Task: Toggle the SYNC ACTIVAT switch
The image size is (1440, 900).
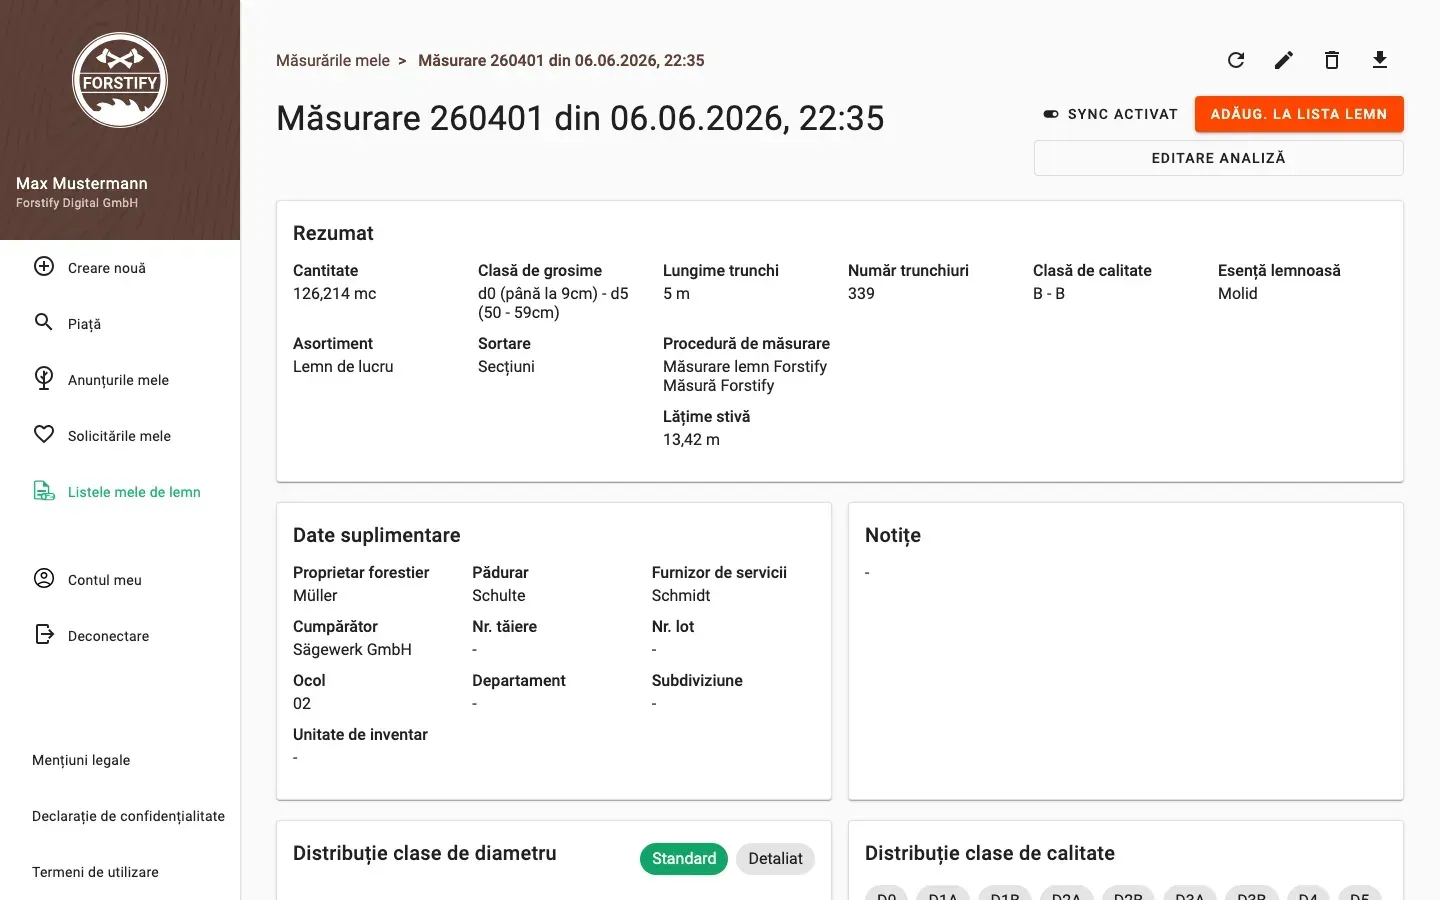Action: point(1051,114)
